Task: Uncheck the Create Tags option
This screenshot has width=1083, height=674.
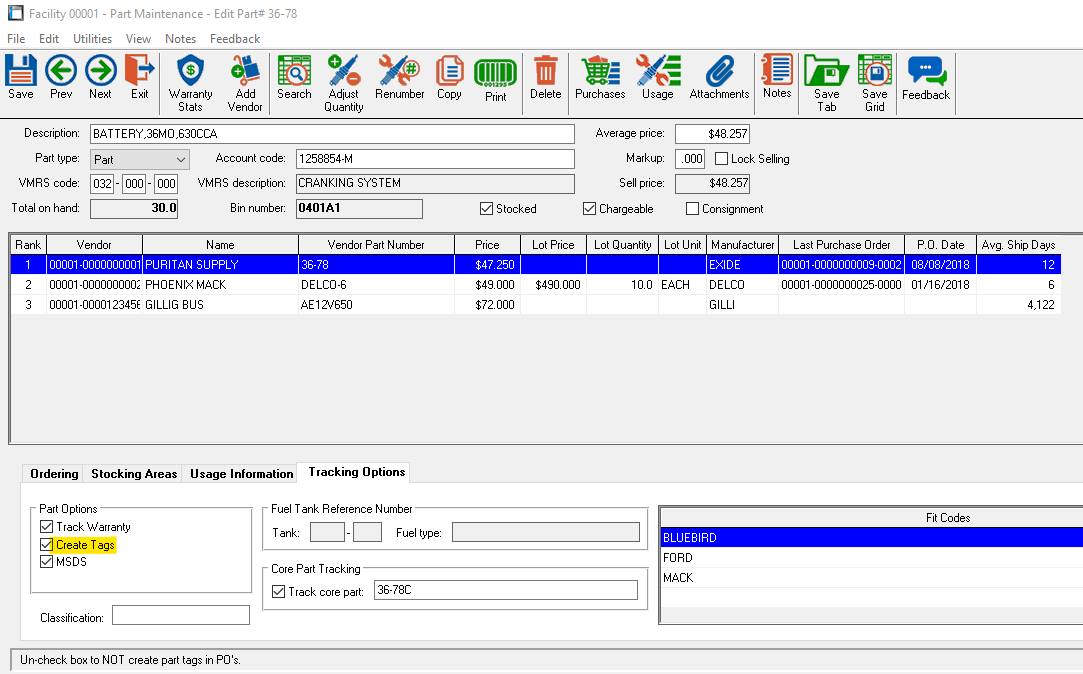Action: click(x=46, y=545)
